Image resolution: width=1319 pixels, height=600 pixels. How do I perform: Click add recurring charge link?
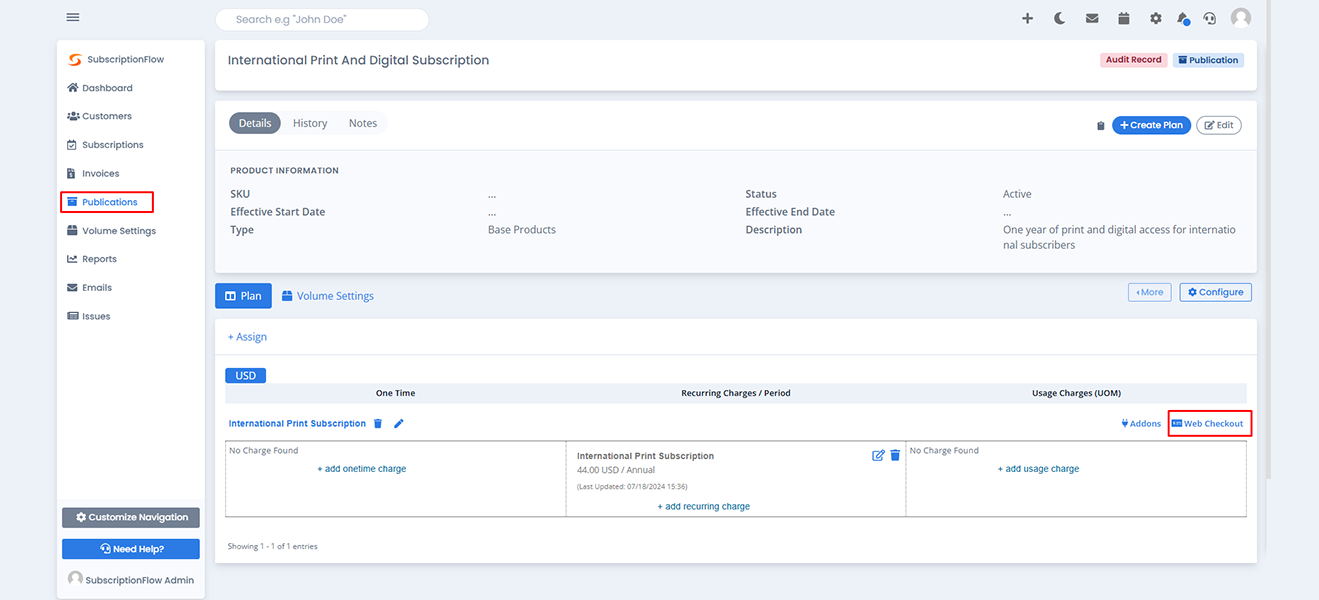coord(704,507)
